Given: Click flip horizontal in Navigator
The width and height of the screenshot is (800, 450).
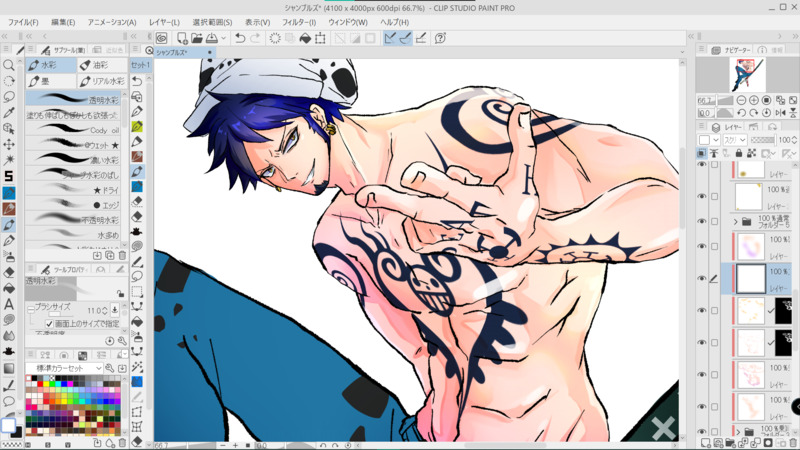Looking at the screenshot, I should tap(780, 113).
